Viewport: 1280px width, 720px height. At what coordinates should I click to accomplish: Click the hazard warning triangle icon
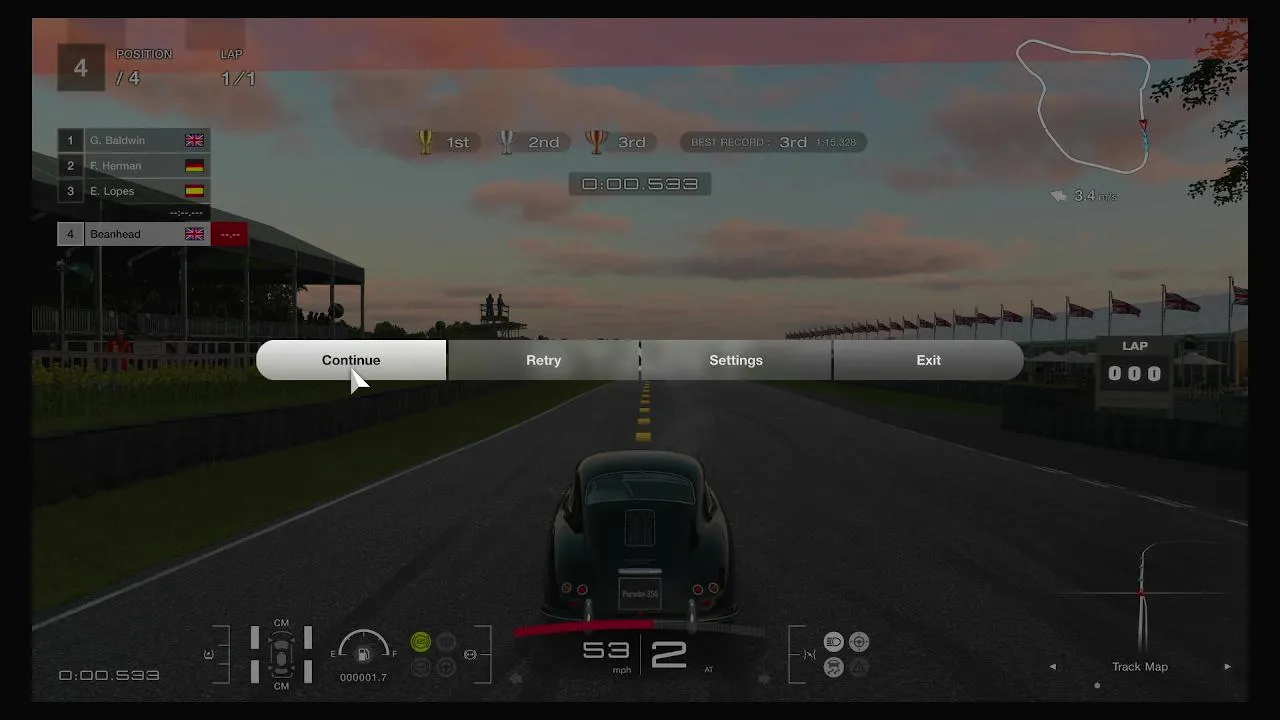[859, 667]
